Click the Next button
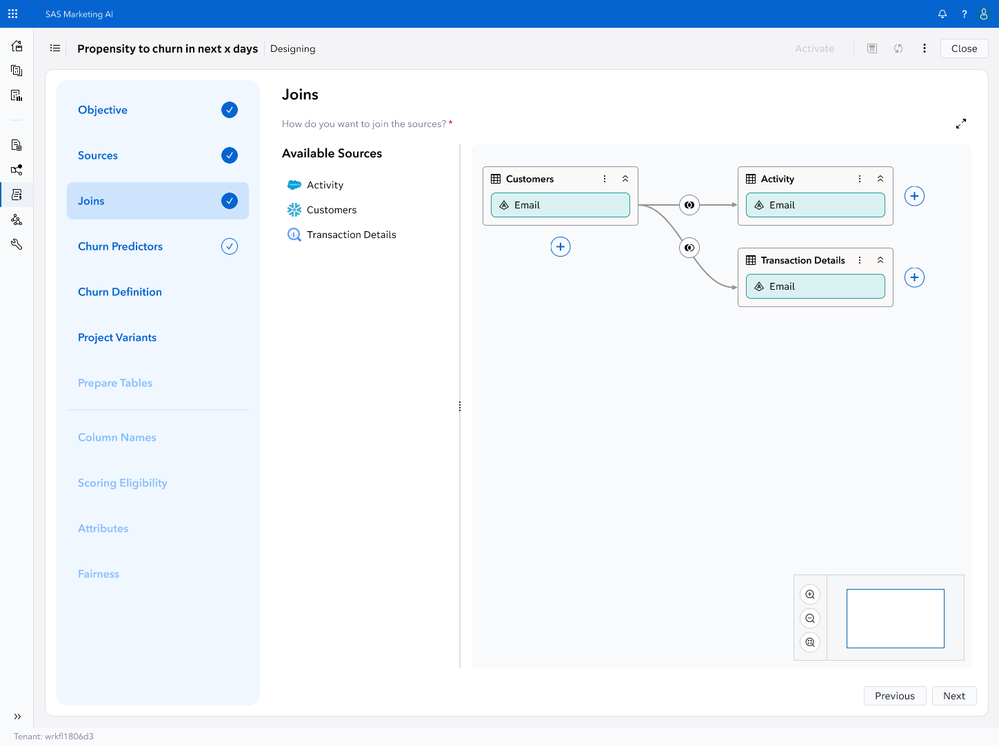The image size is (999, 745). tap(953, 695)
